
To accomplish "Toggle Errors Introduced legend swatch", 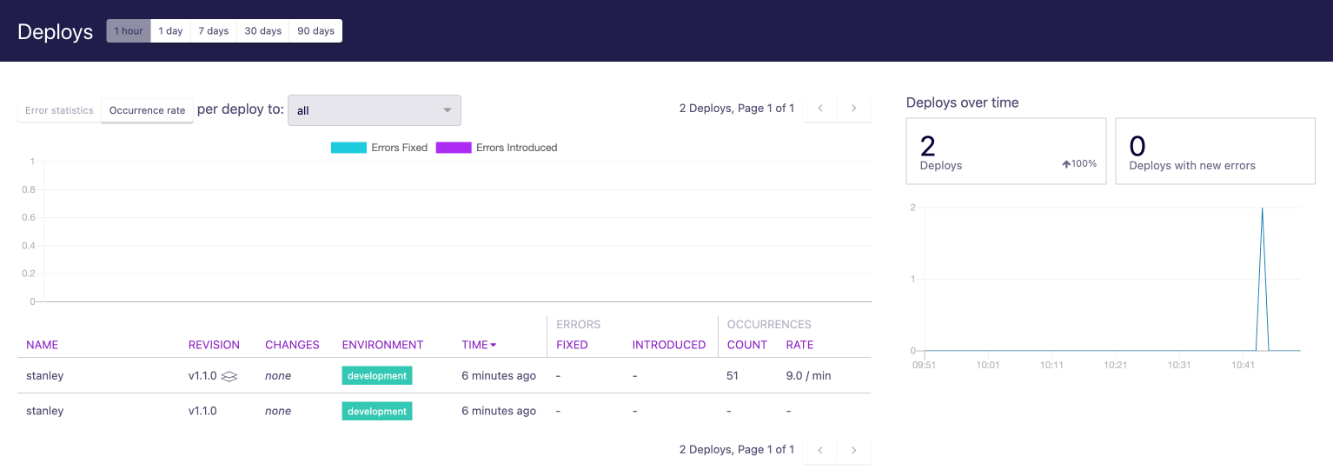I will pyautogui.click(x=453, y=148).
